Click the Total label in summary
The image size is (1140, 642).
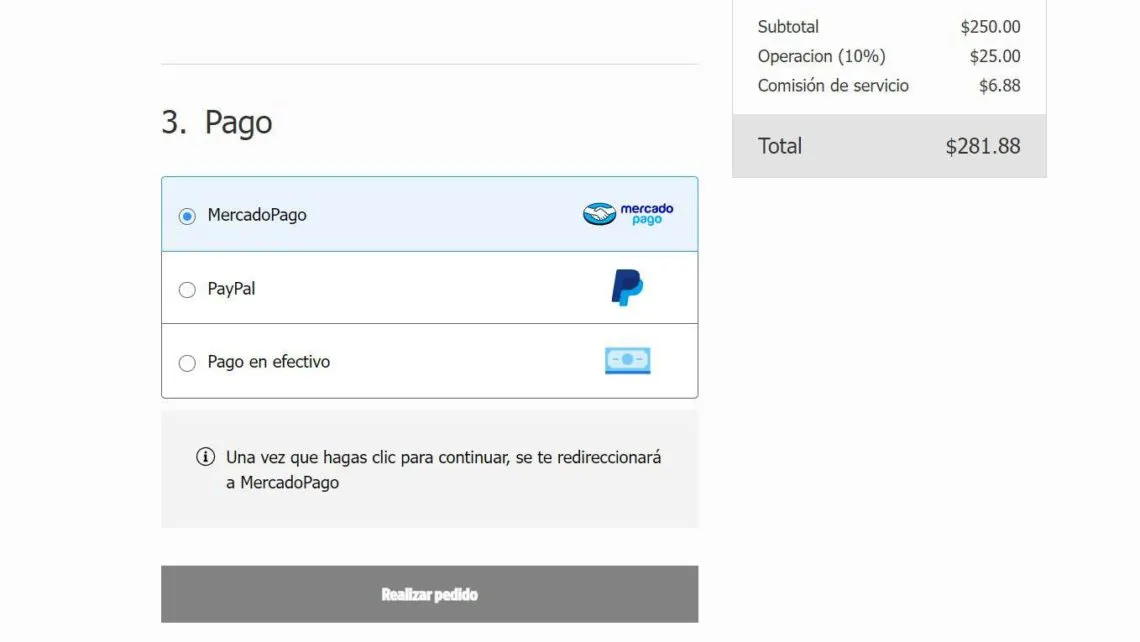(780, 146)
